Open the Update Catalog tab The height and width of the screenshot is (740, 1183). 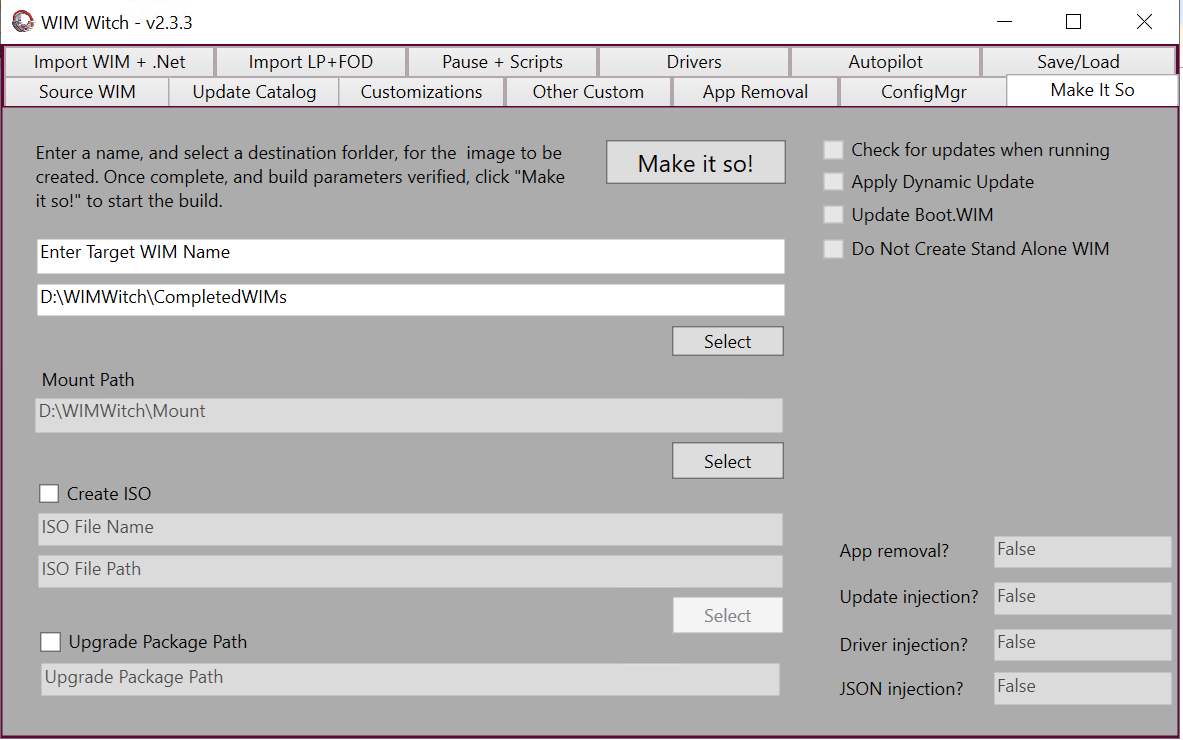[x=254, y=92]
